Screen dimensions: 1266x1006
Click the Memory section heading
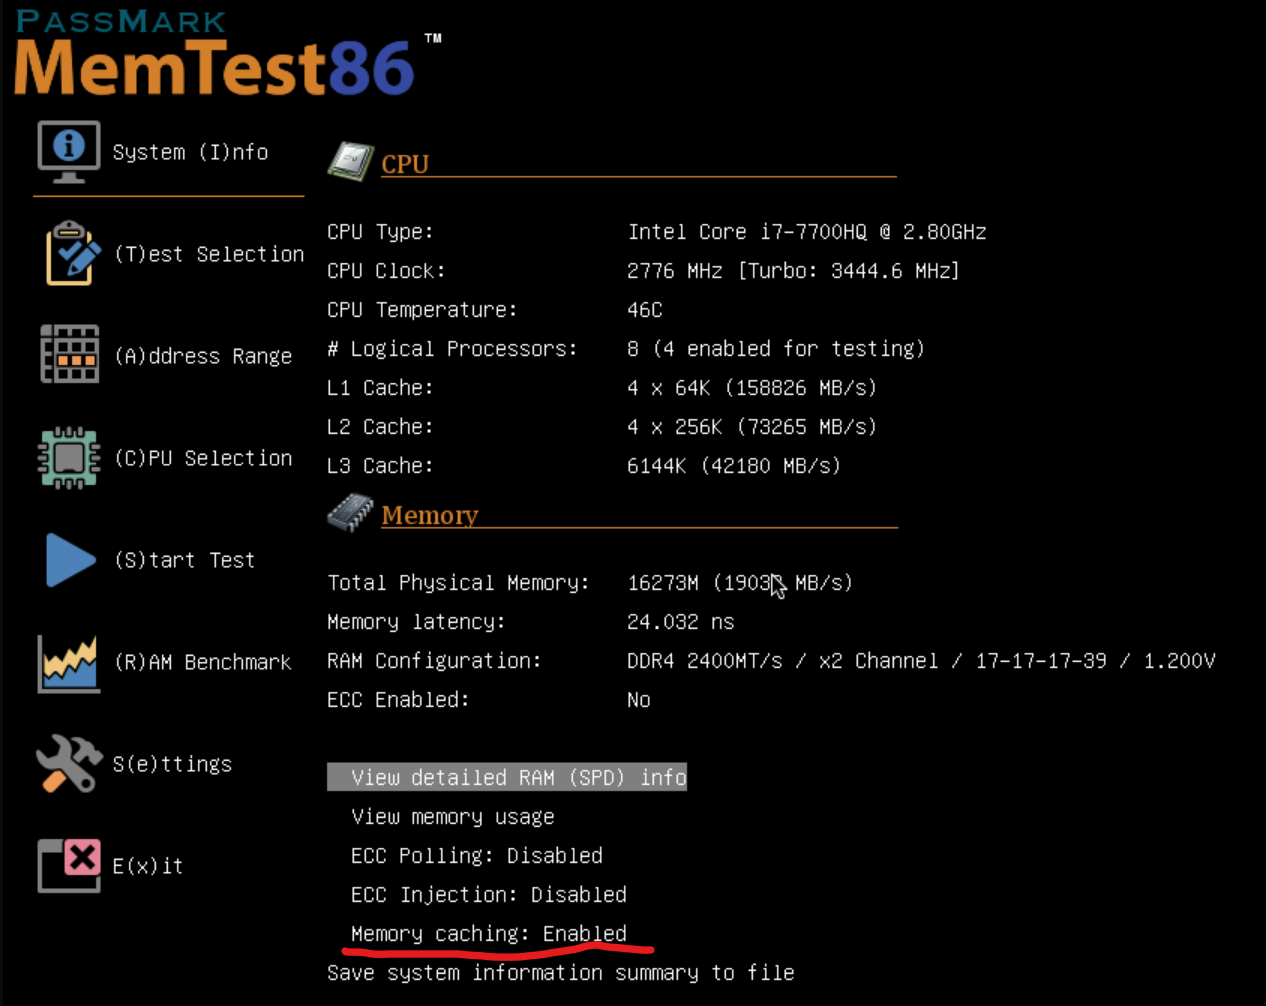point(430,515)
